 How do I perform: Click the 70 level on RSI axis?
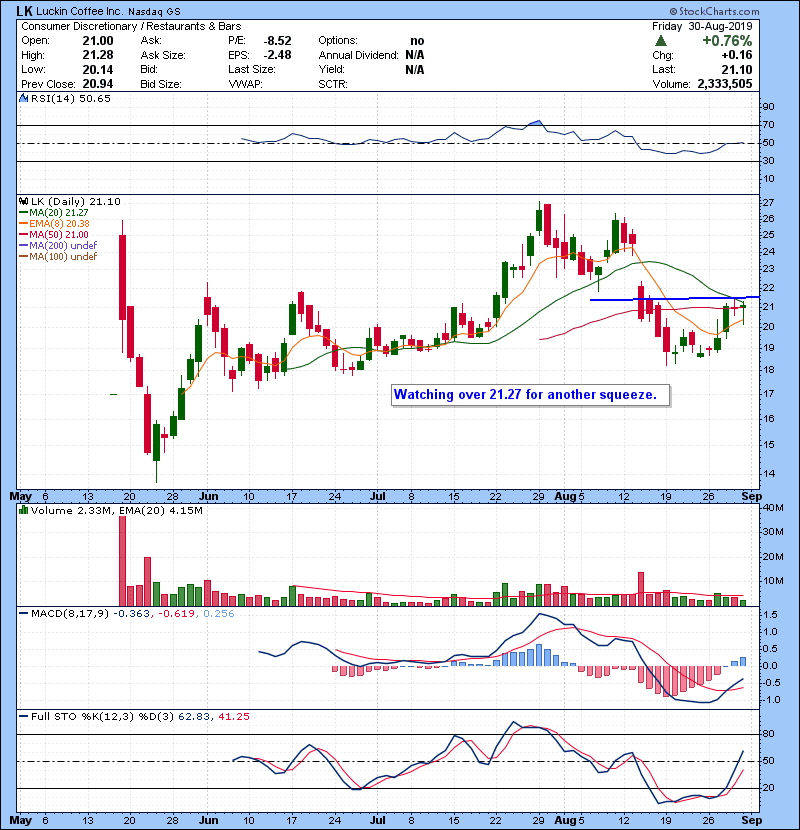pyautogui.click(x=768, y=125)
